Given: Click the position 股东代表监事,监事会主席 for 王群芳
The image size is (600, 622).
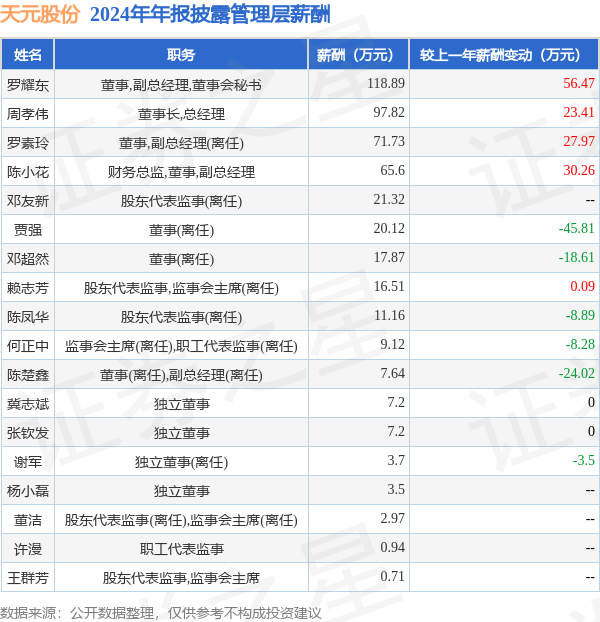Looking at the screenshot, I should pyautogui.click(x=181, y=578).
